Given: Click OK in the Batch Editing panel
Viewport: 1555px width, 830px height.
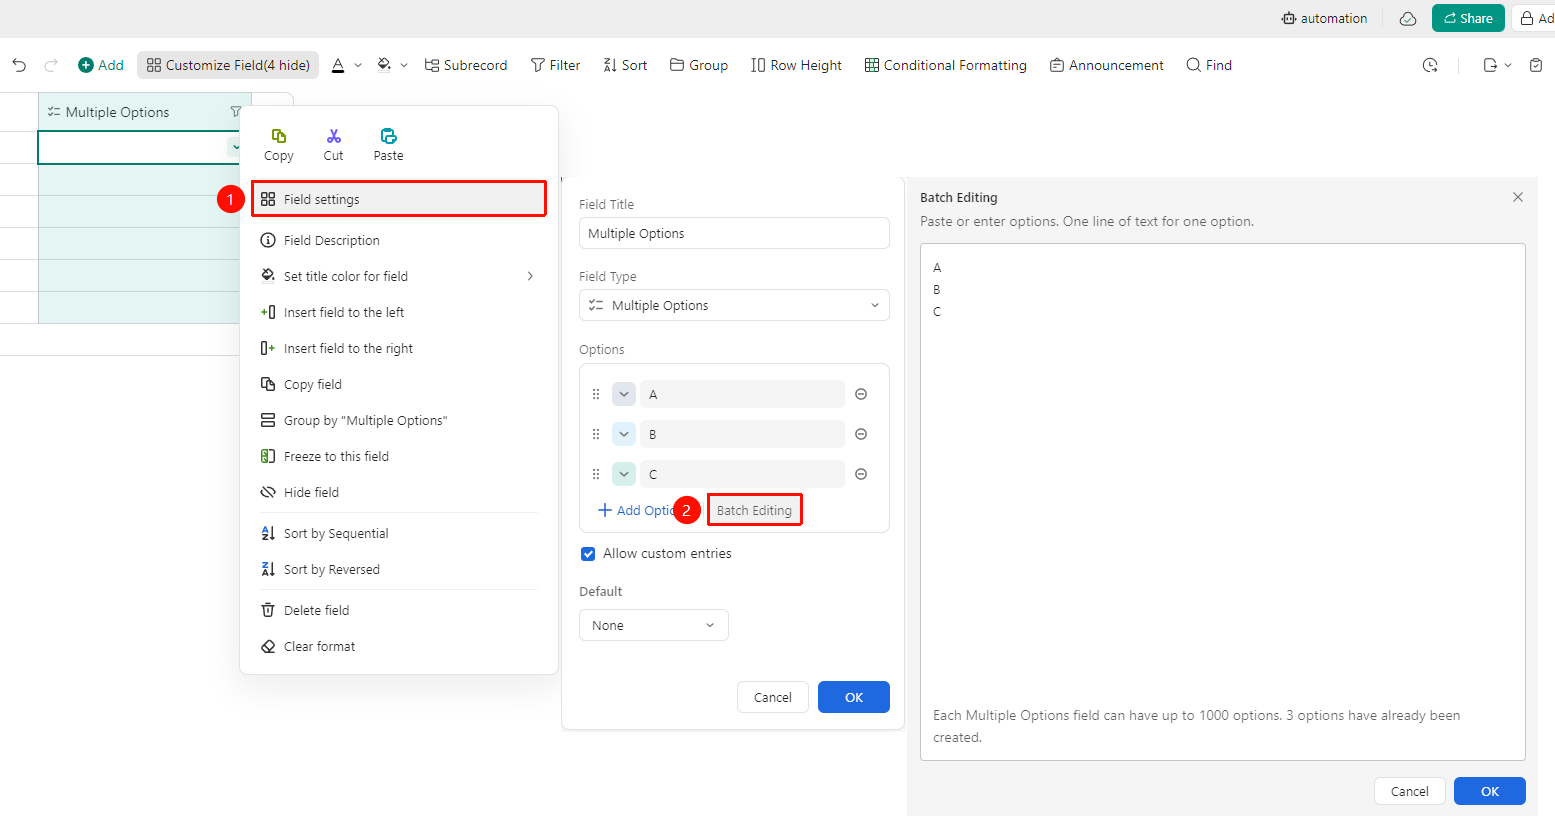Looking at the screenshot, I should pos(1490,791).
